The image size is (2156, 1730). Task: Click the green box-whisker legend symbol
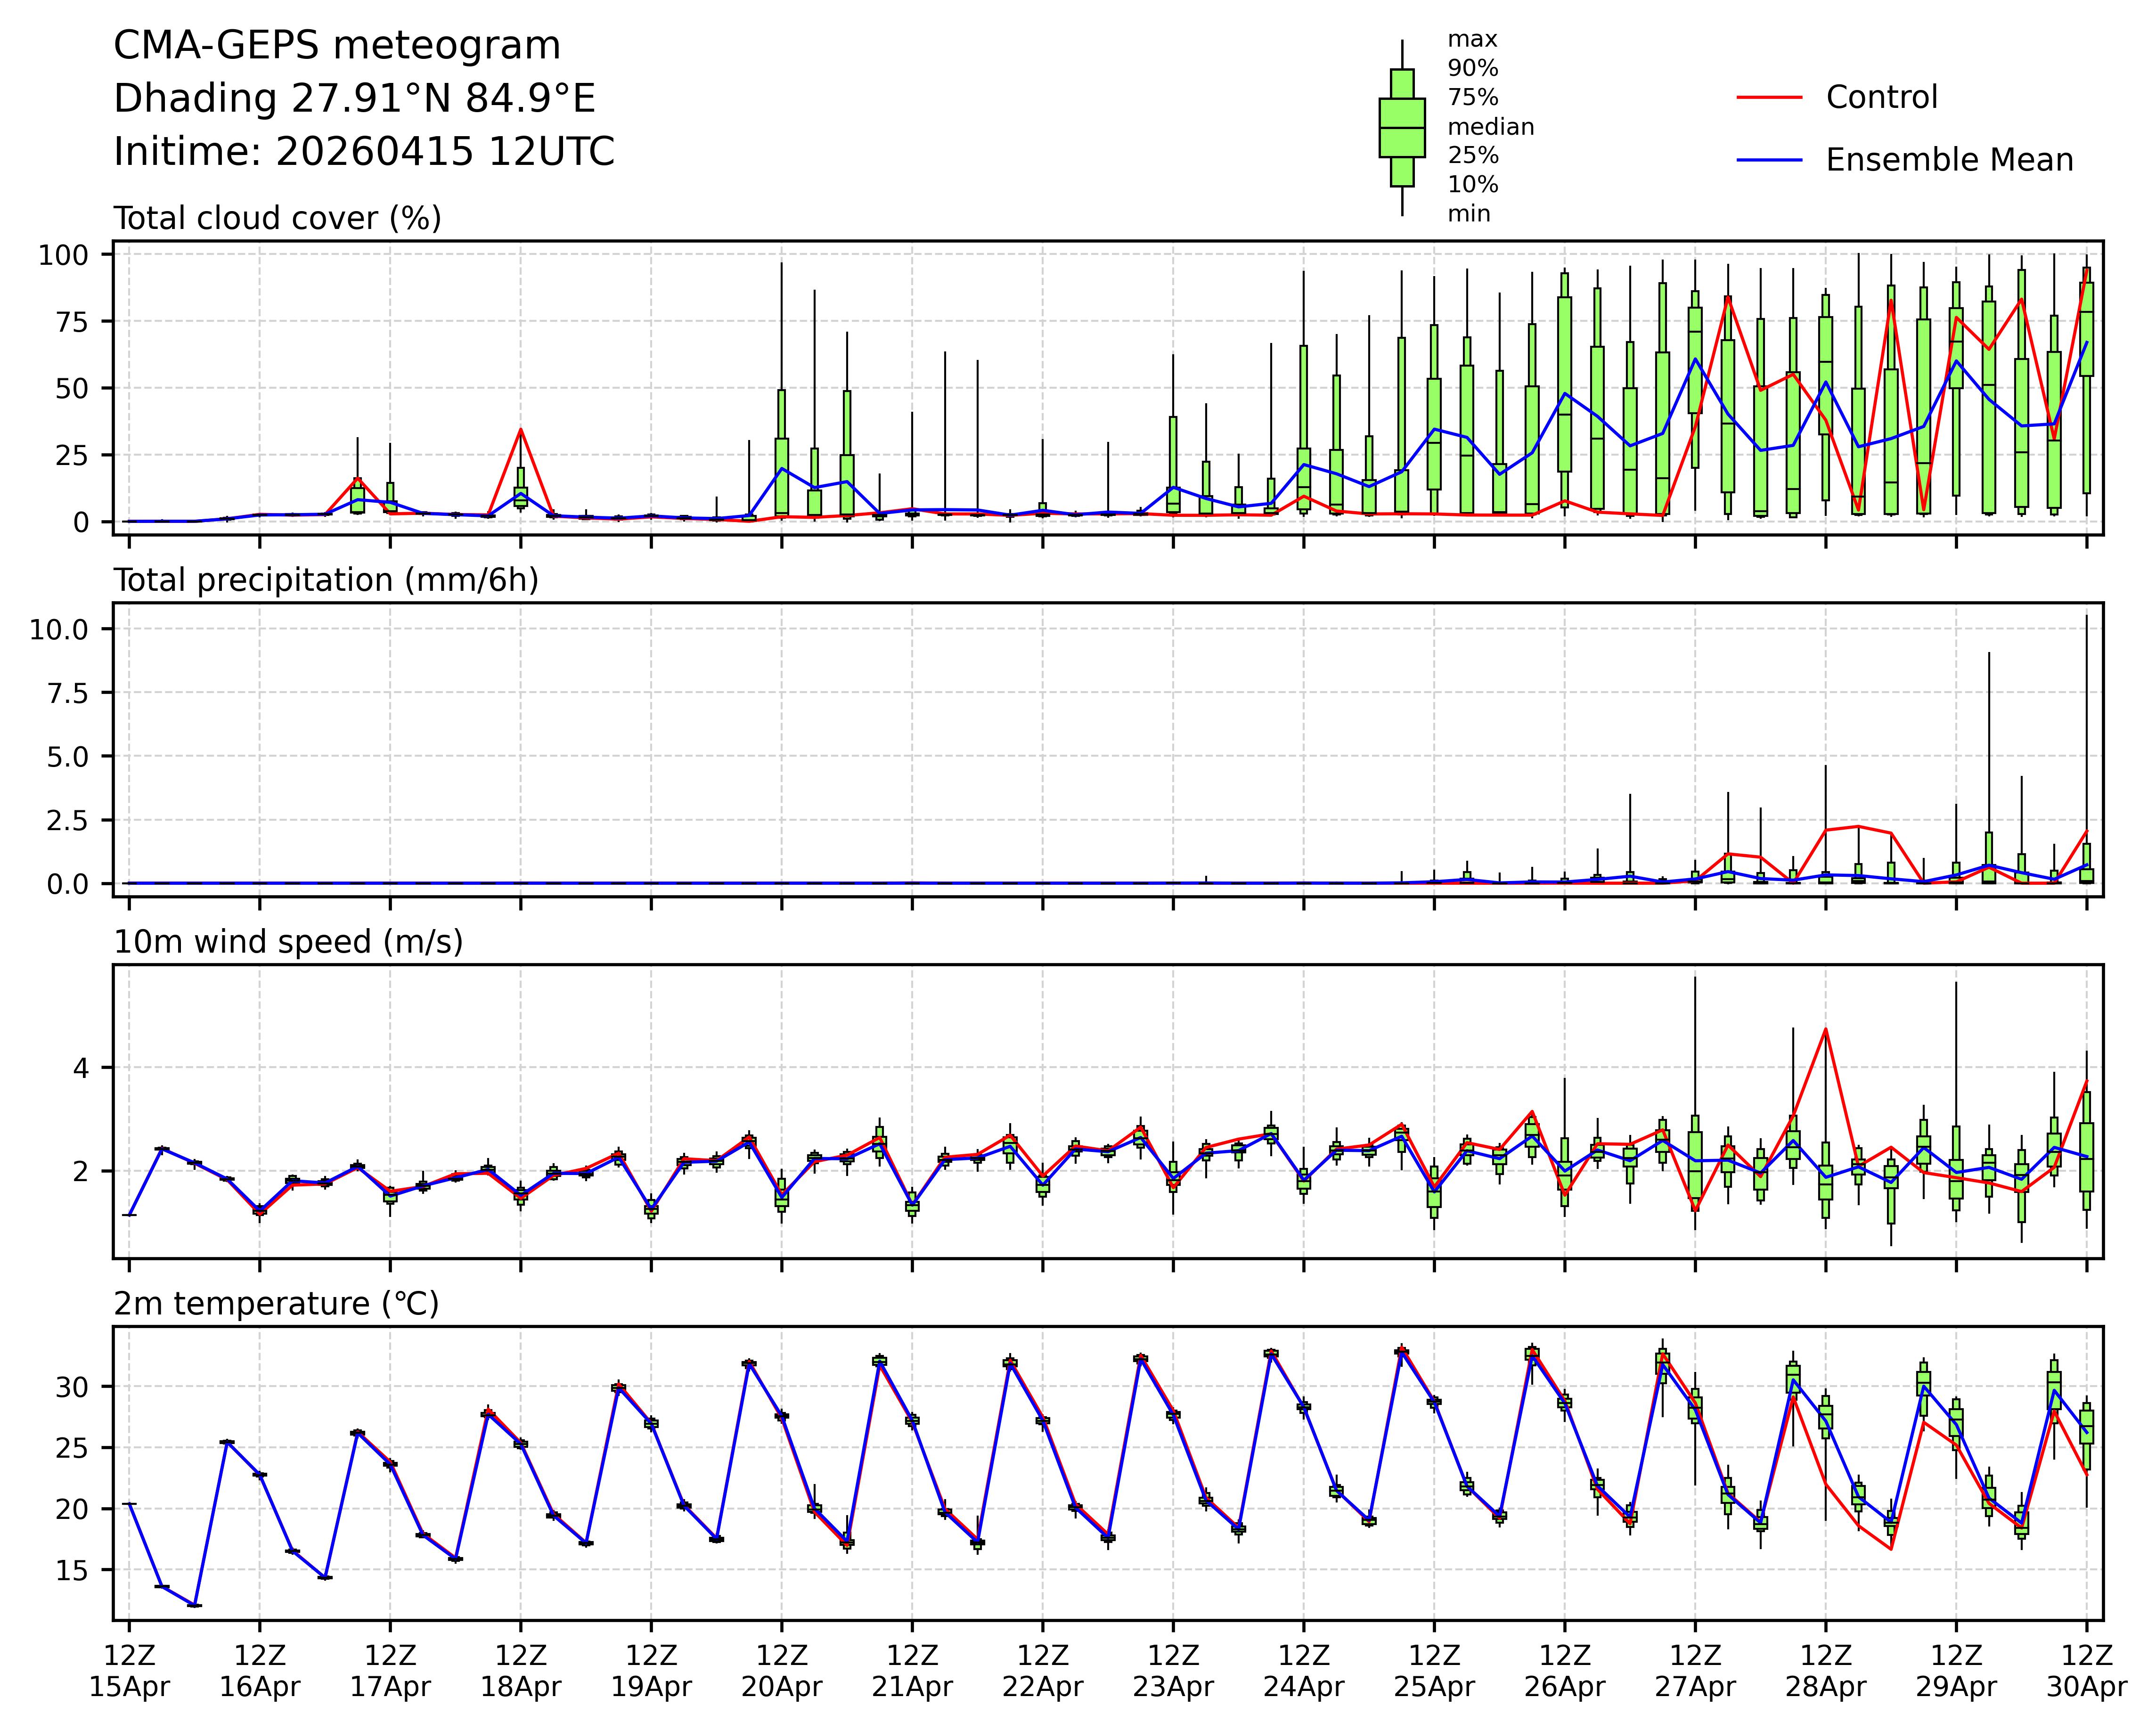[1402, 128]
